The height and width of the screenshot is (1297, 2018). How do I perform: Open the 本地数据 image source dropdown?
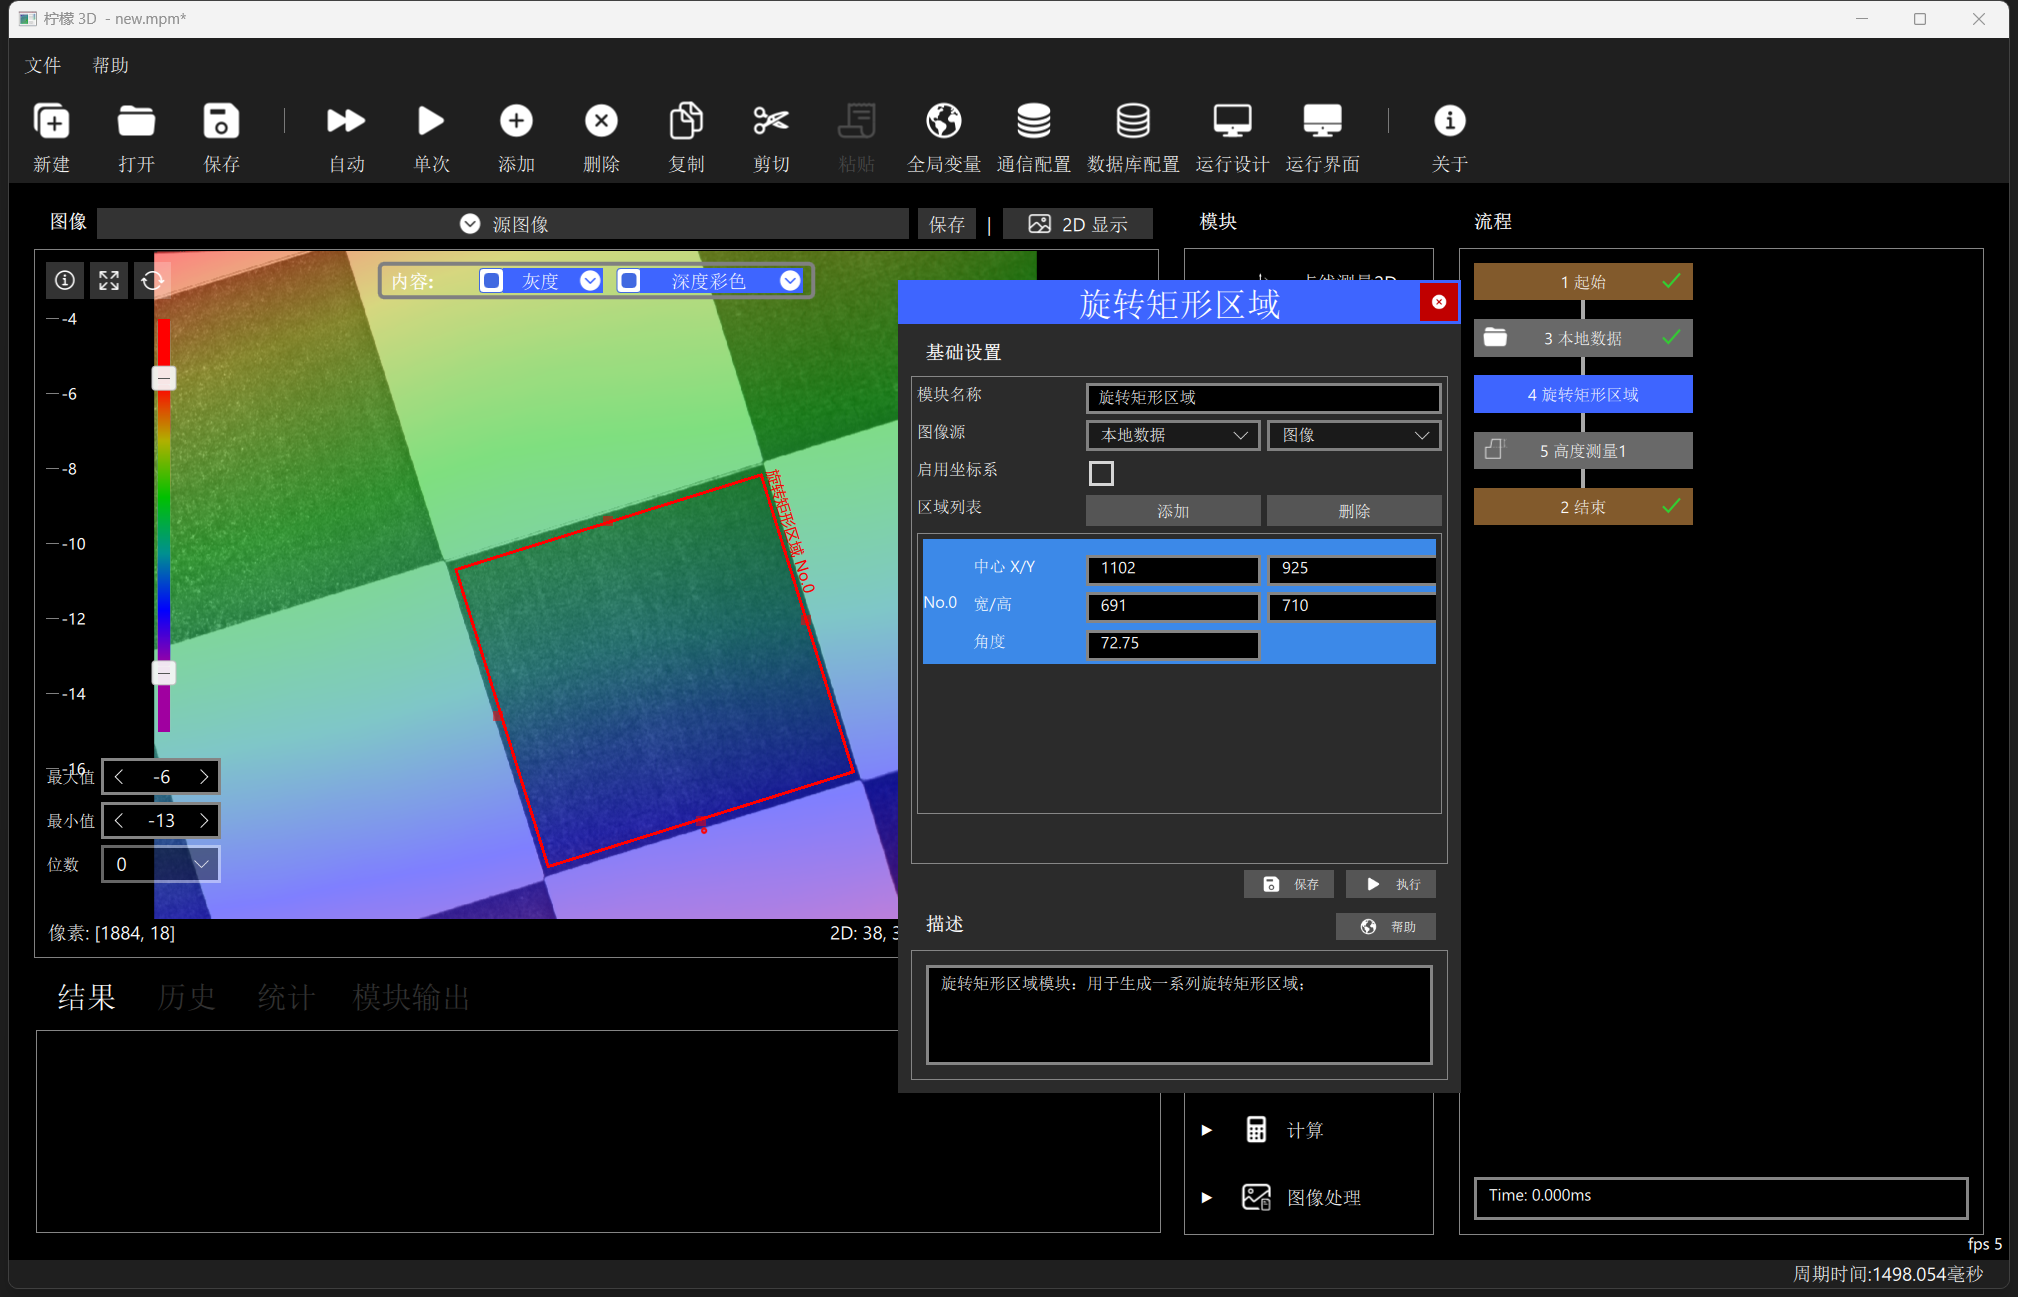tap(1172, 435)
